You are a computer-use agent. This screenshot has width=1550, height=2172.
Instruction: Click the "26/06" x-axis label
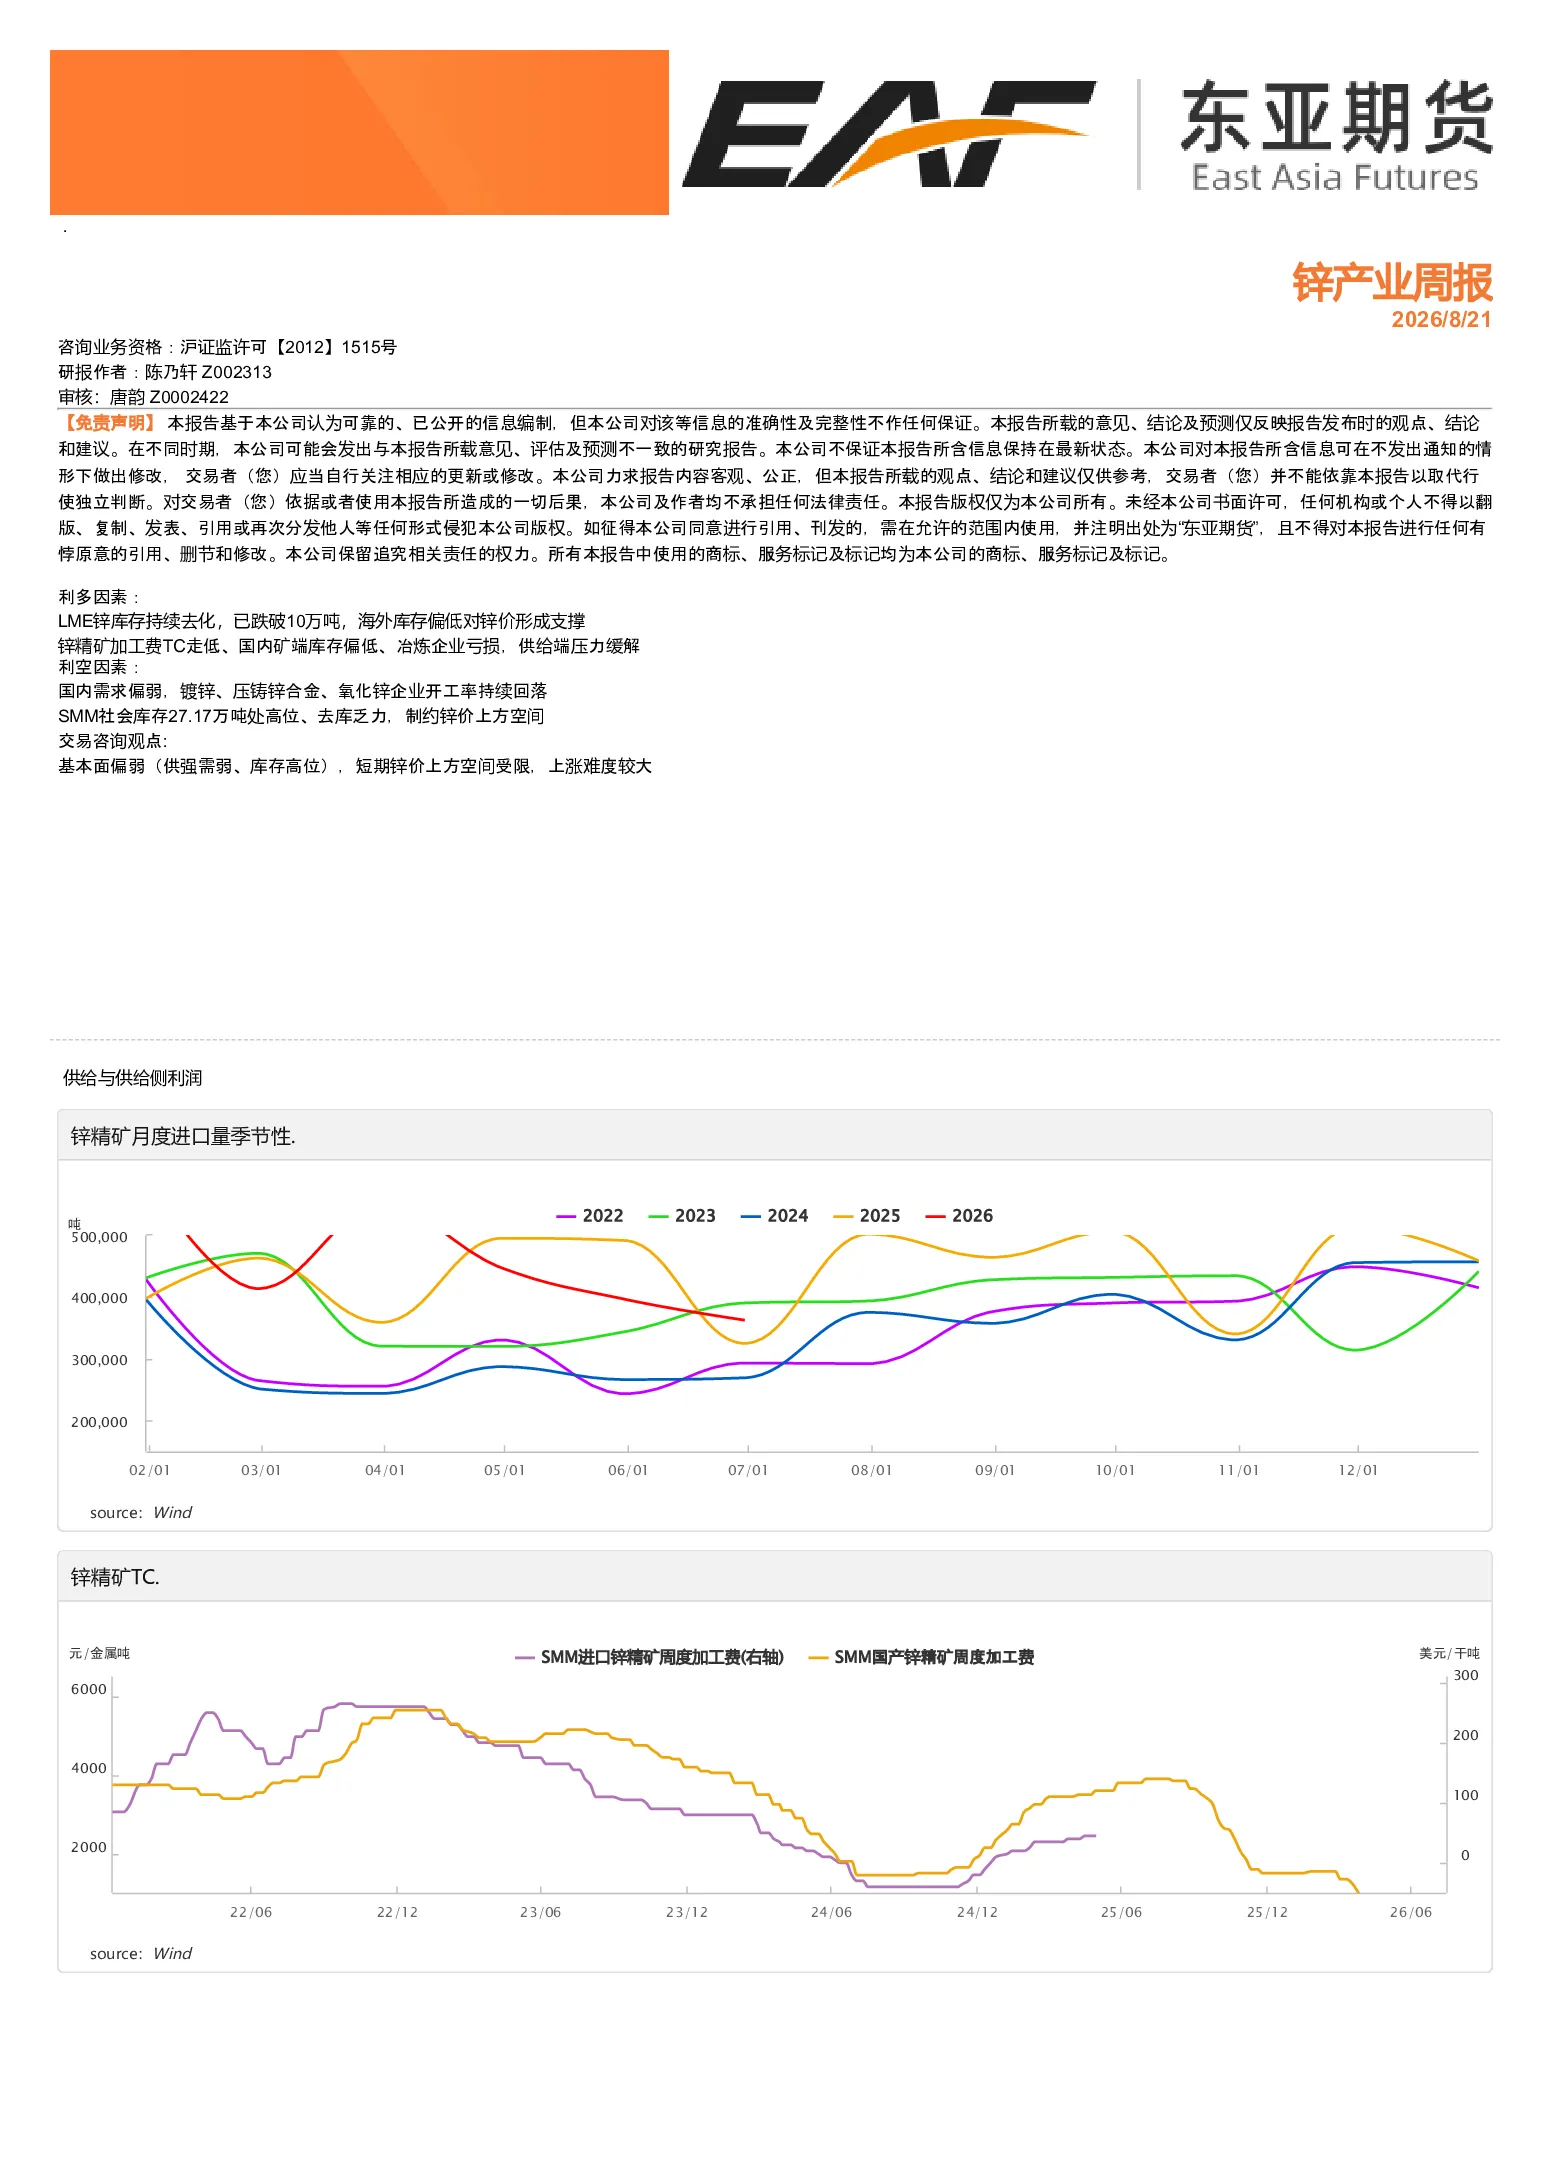tap(1411, 1912)
